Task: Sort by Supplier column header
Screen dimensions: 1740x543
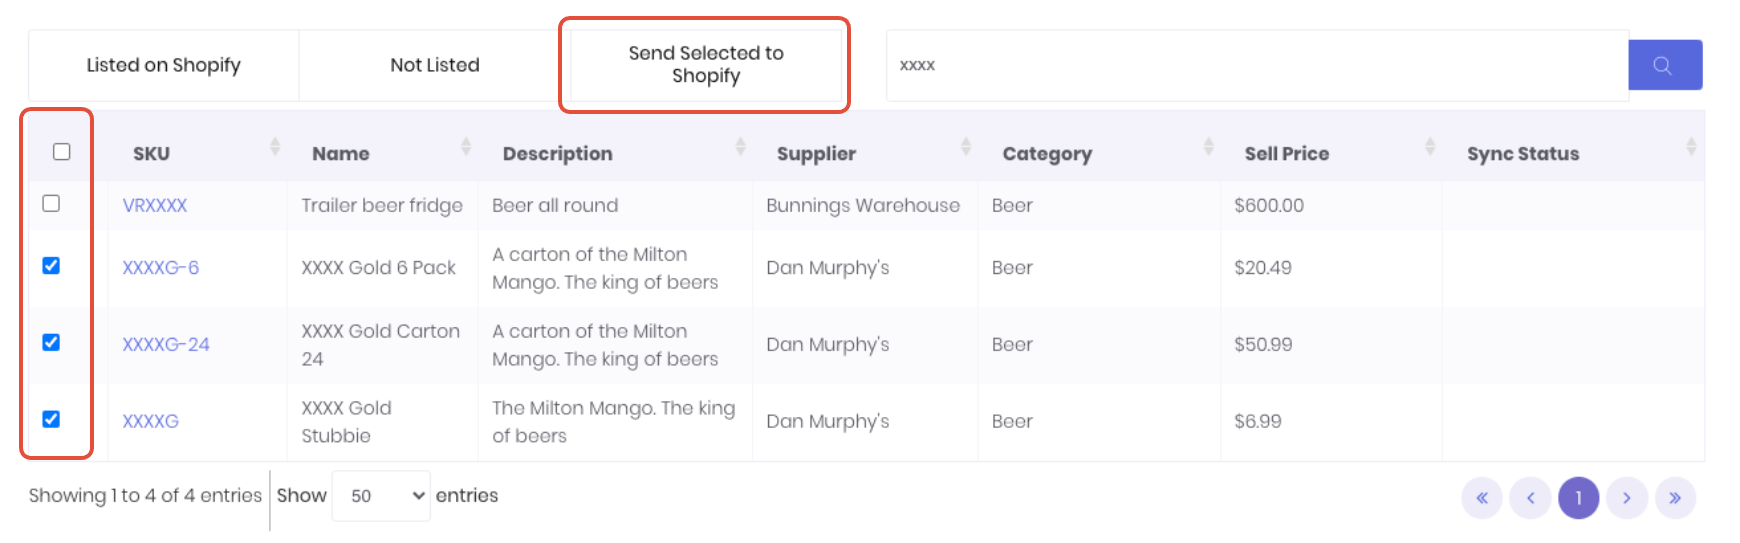Action: click(816, 154)
